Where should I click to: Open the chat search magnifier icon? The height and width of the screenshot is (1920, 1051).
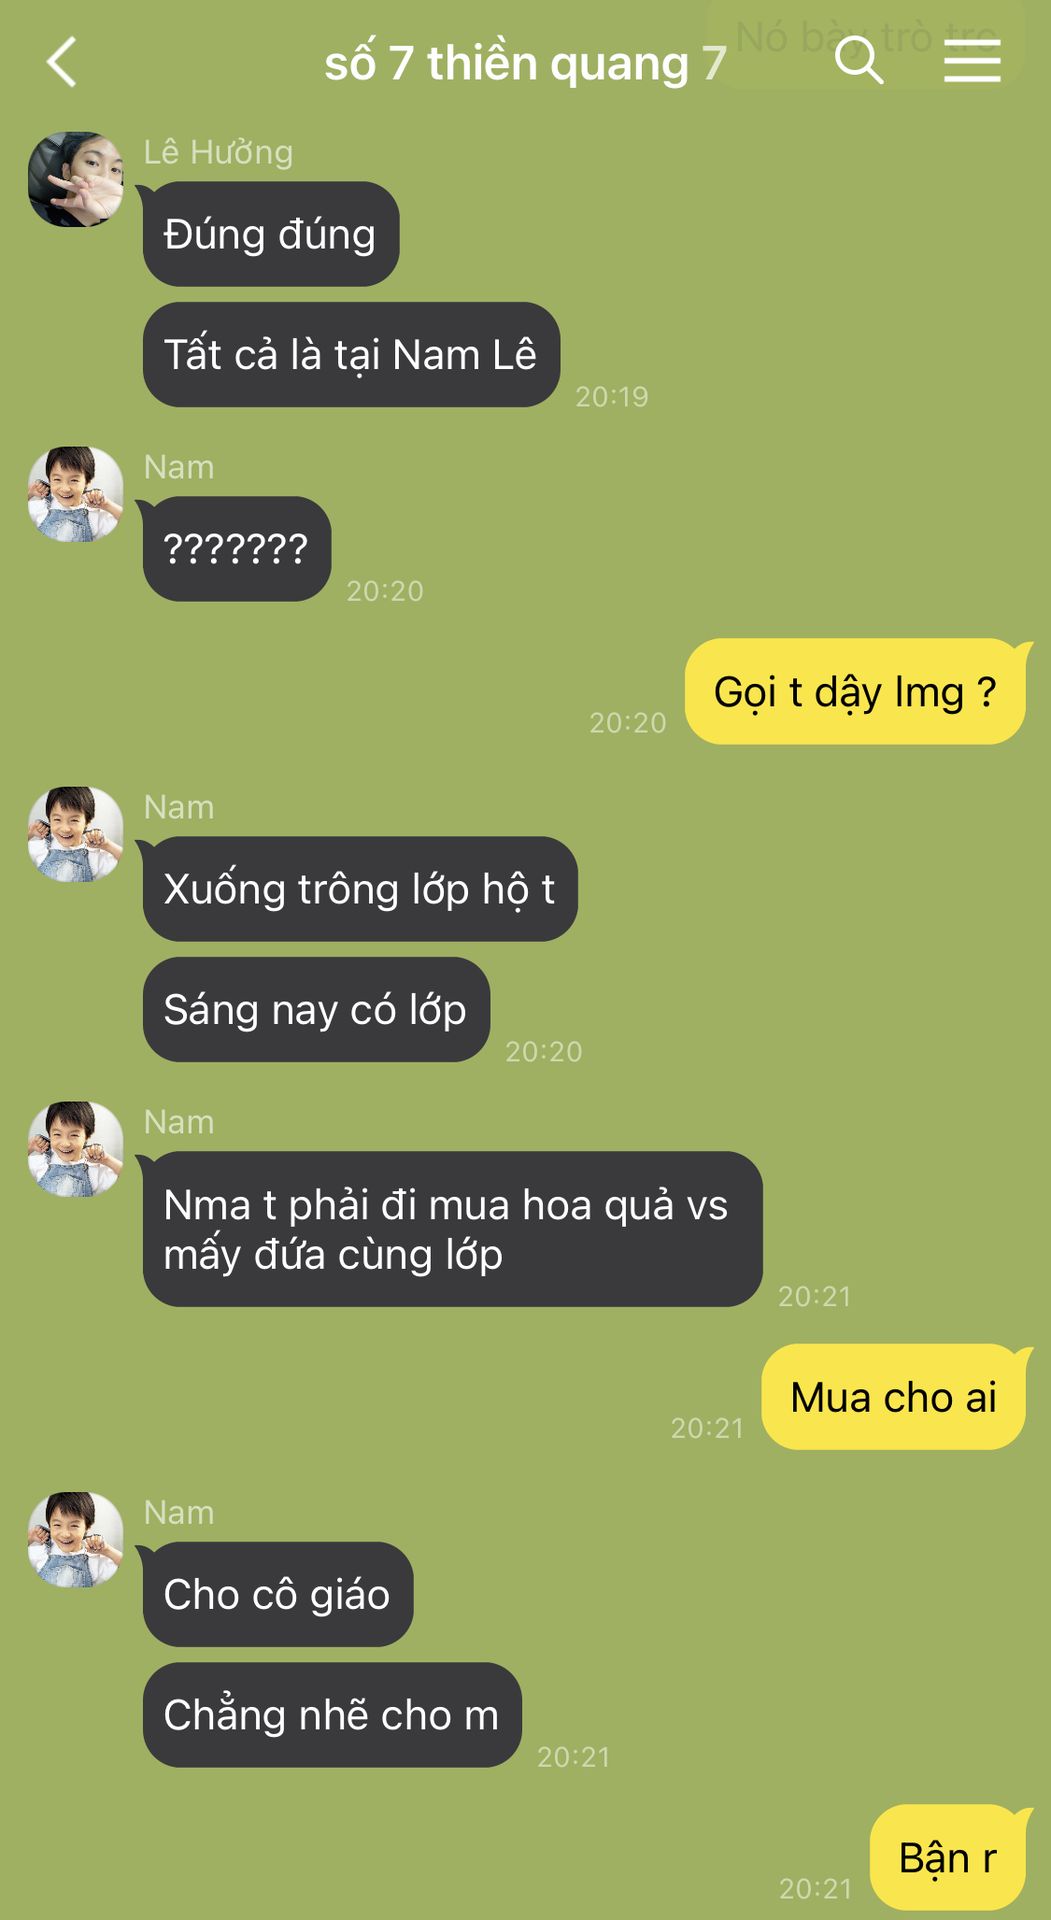coord(859,60)
